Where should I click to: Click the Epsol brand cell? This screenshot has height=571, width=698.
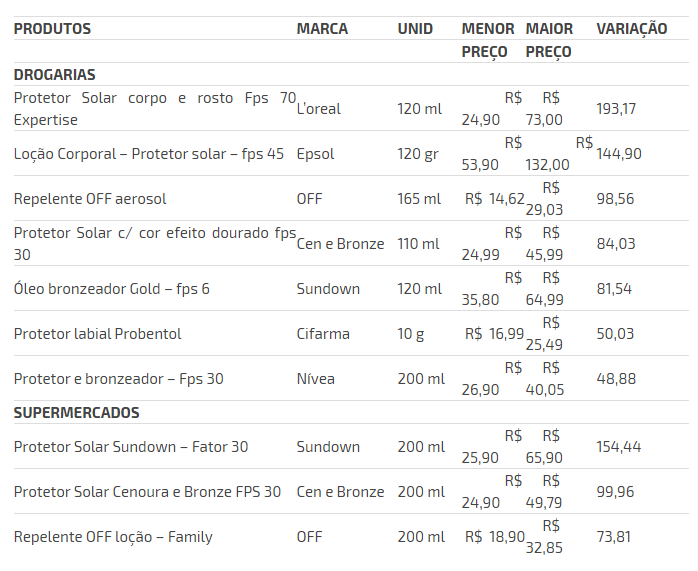click(315, 154)
